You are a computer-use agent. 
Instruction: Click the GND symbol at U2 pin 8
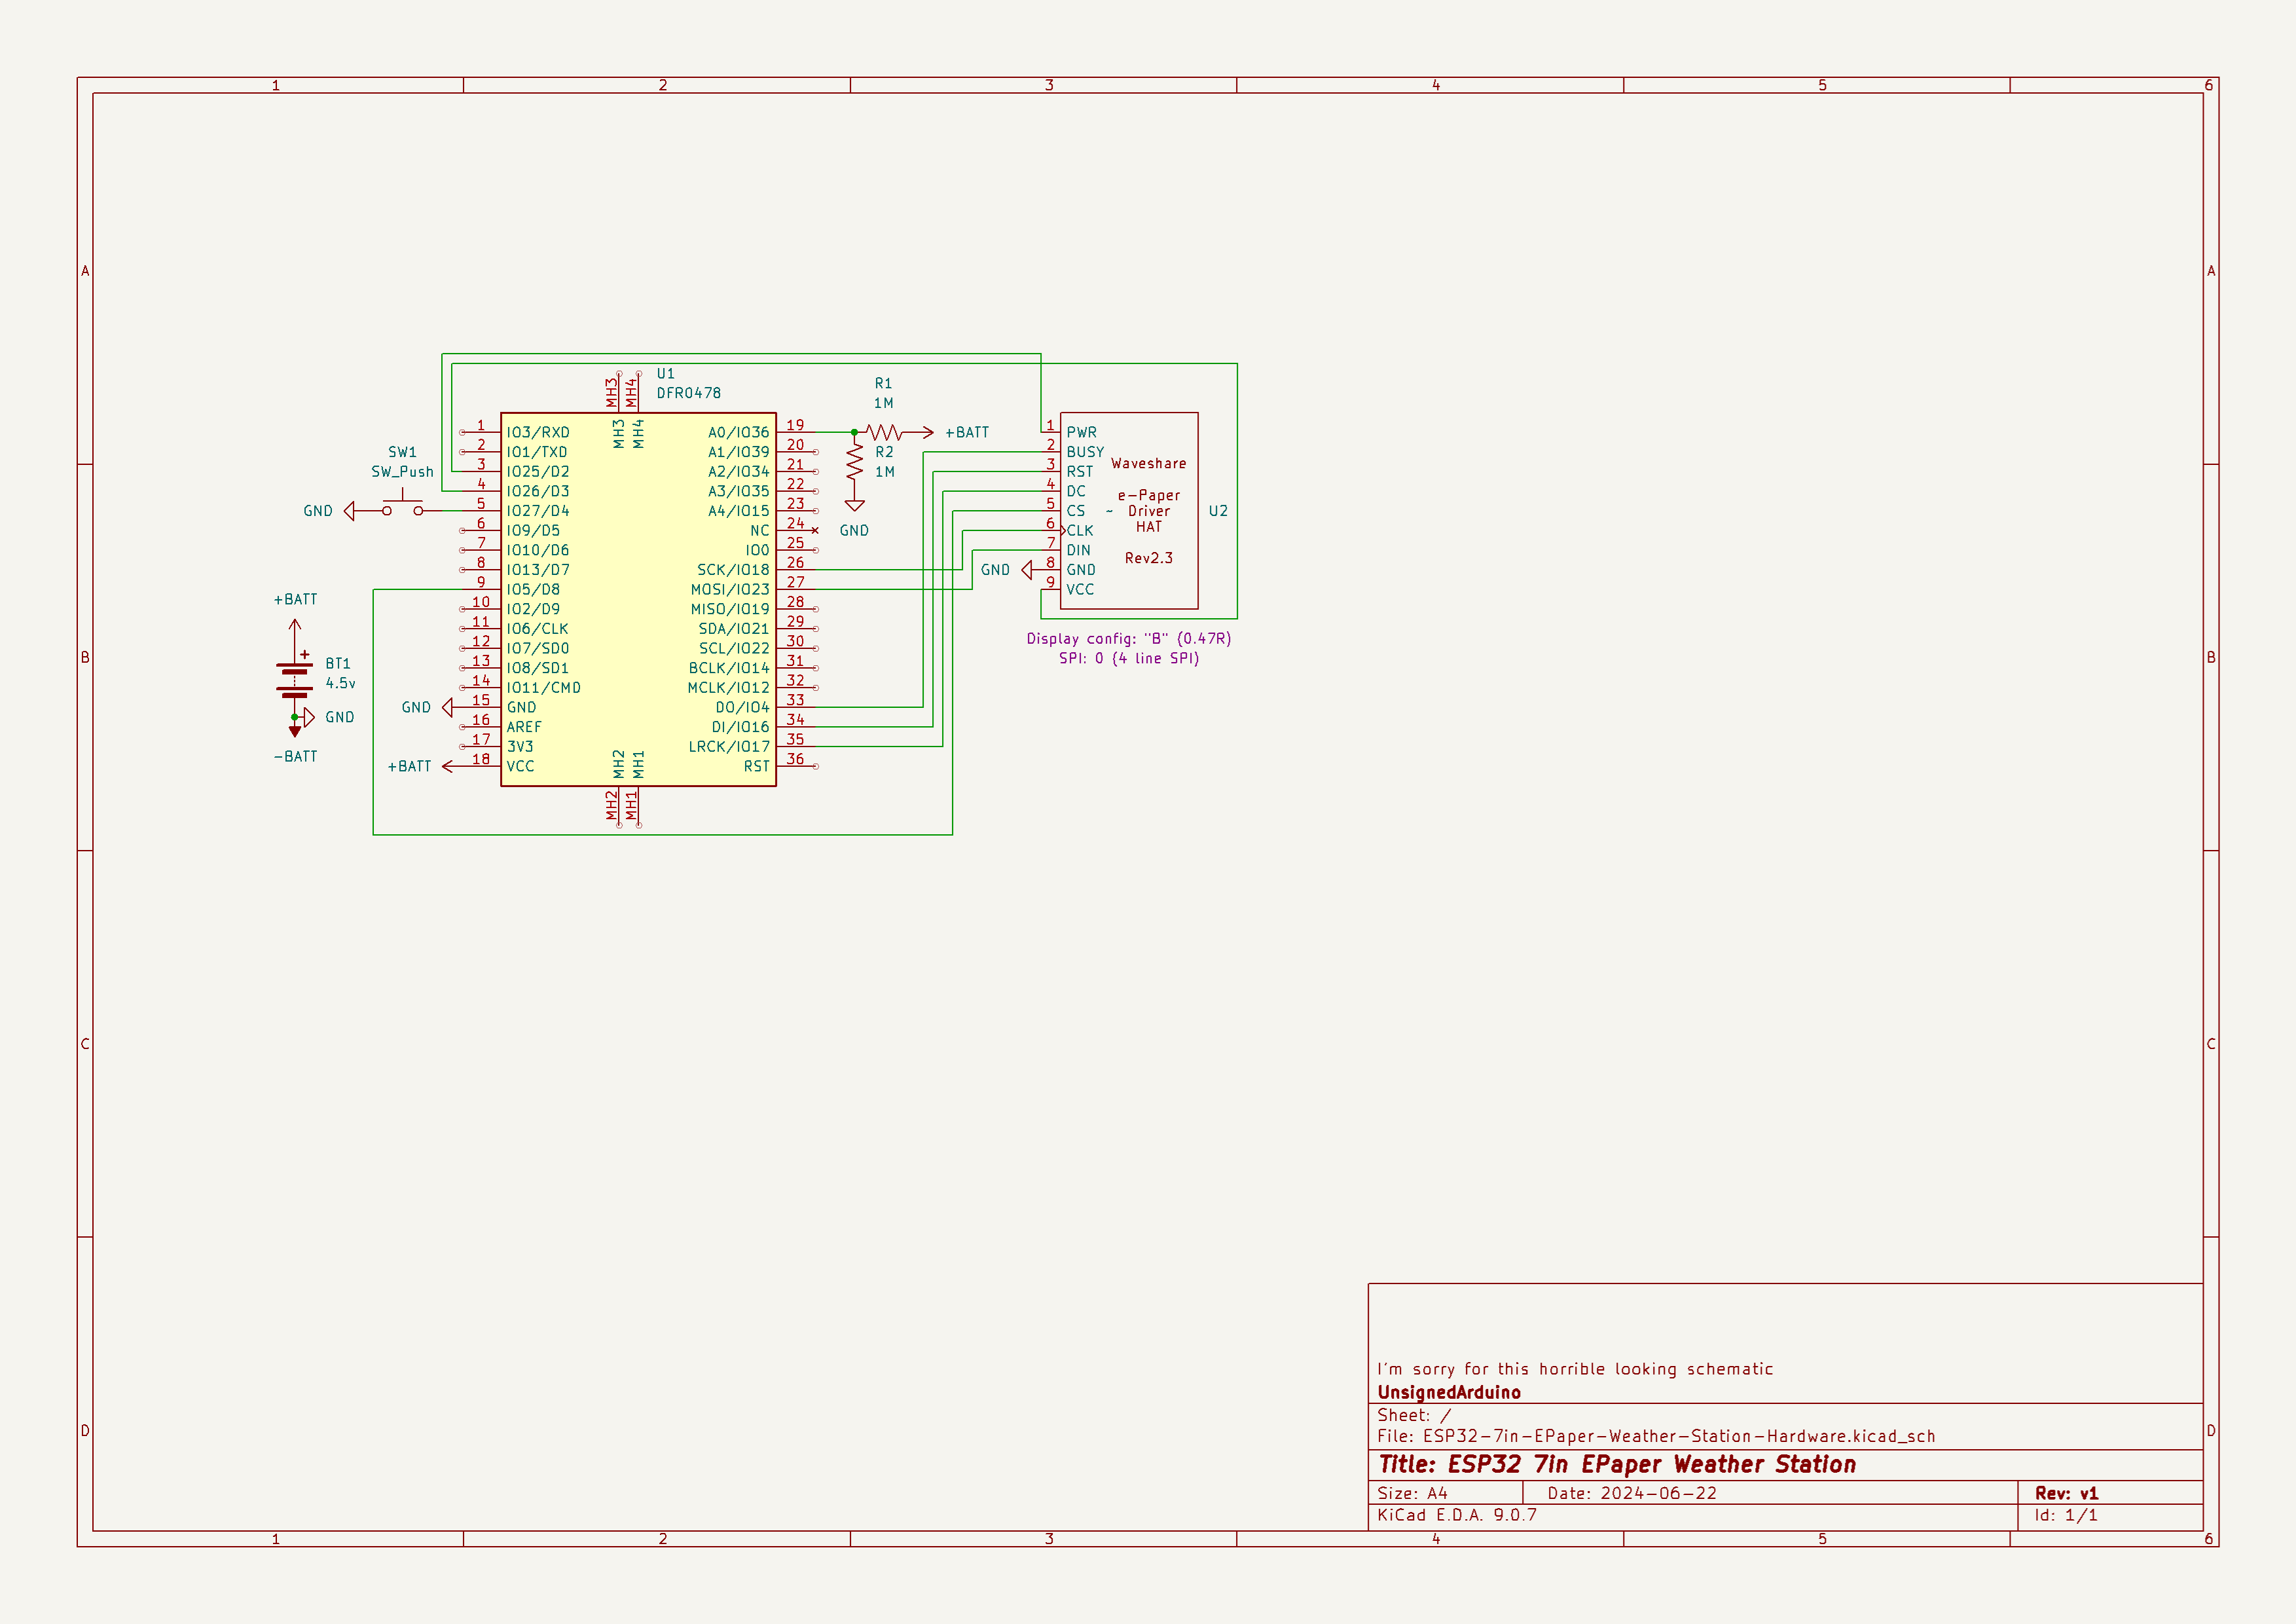[1027, 570]
